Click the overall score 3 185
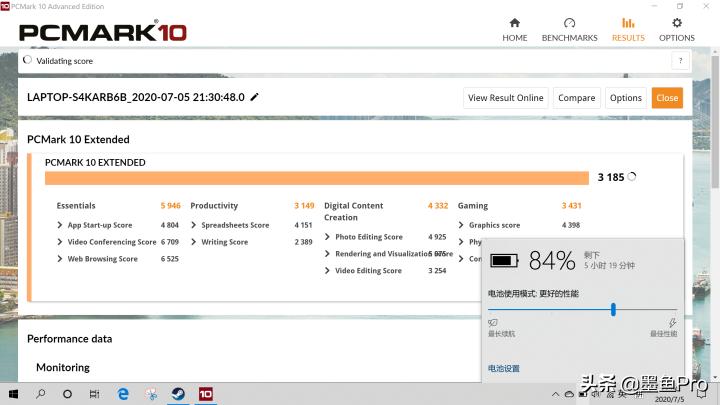 [x=611, y=177]
